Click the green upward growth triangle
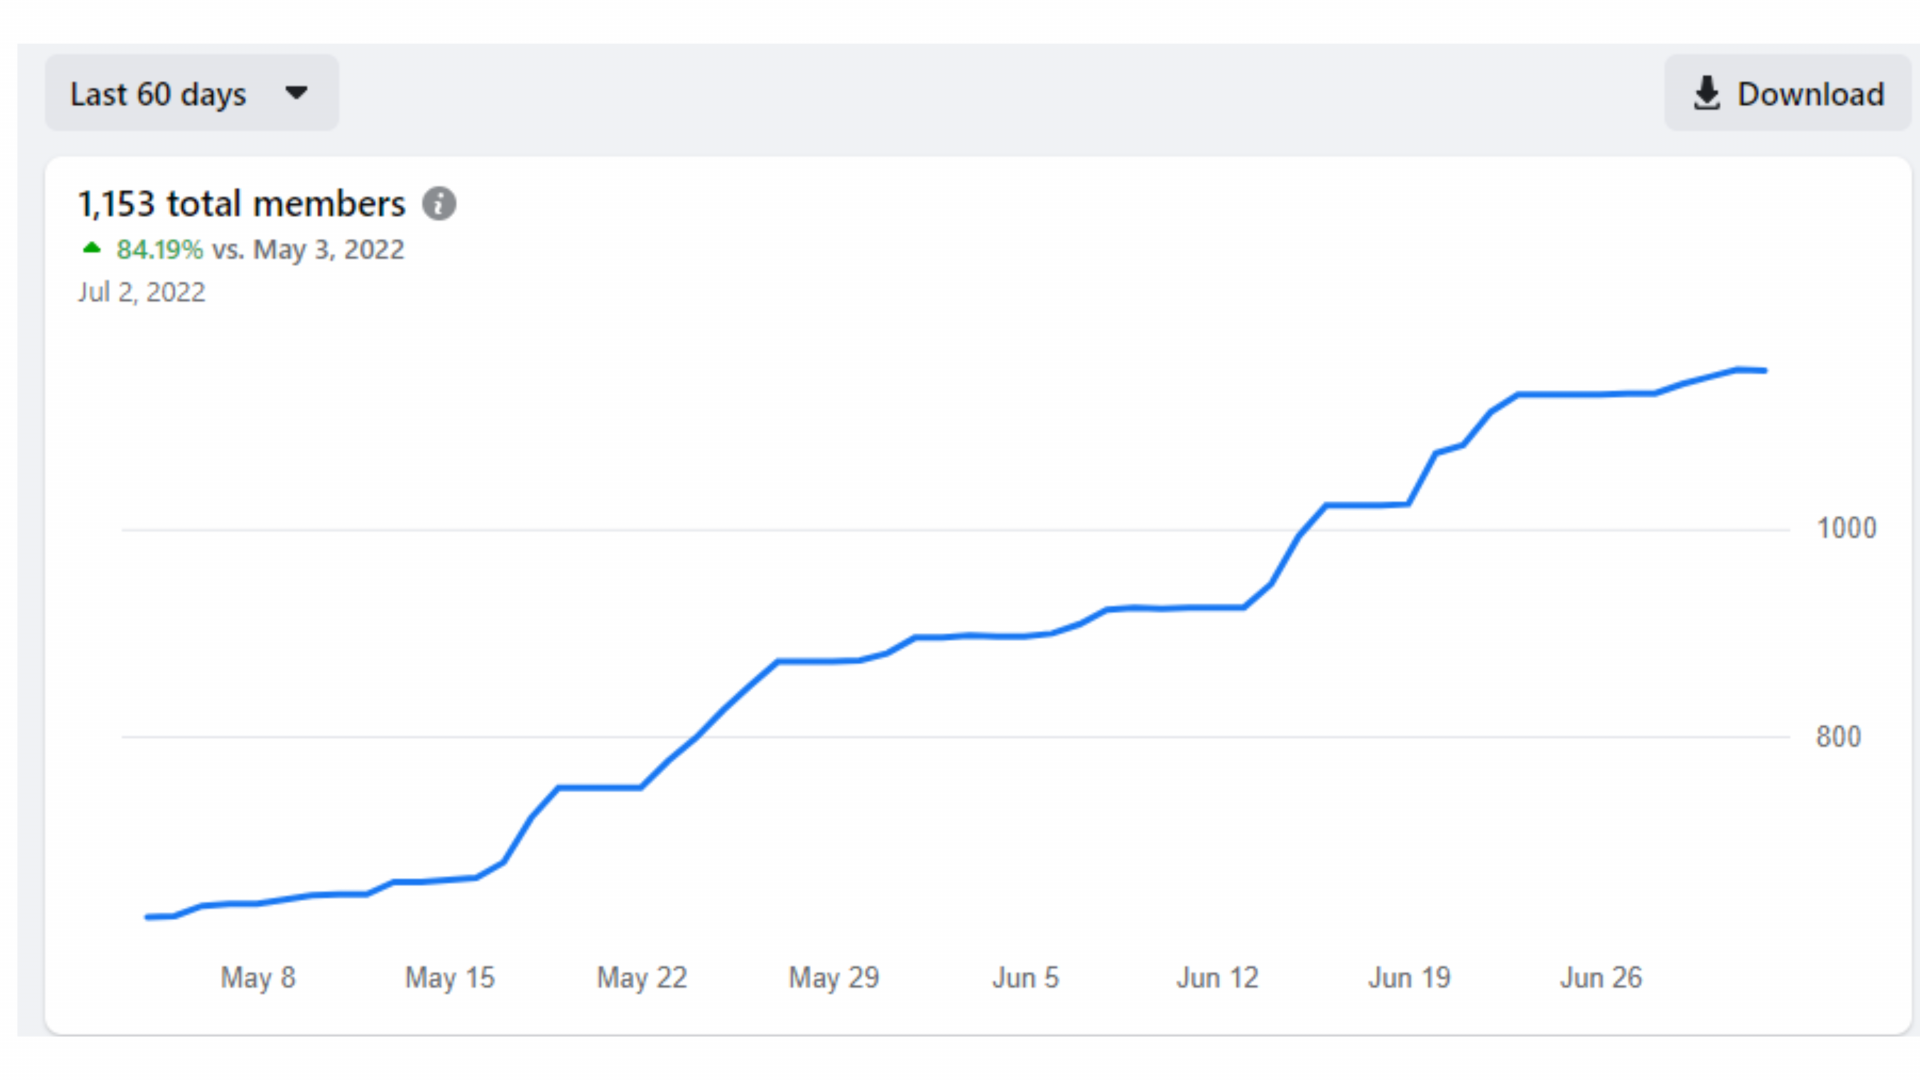This screenshot has height=1080, width=1920. [x=92, y=248]
